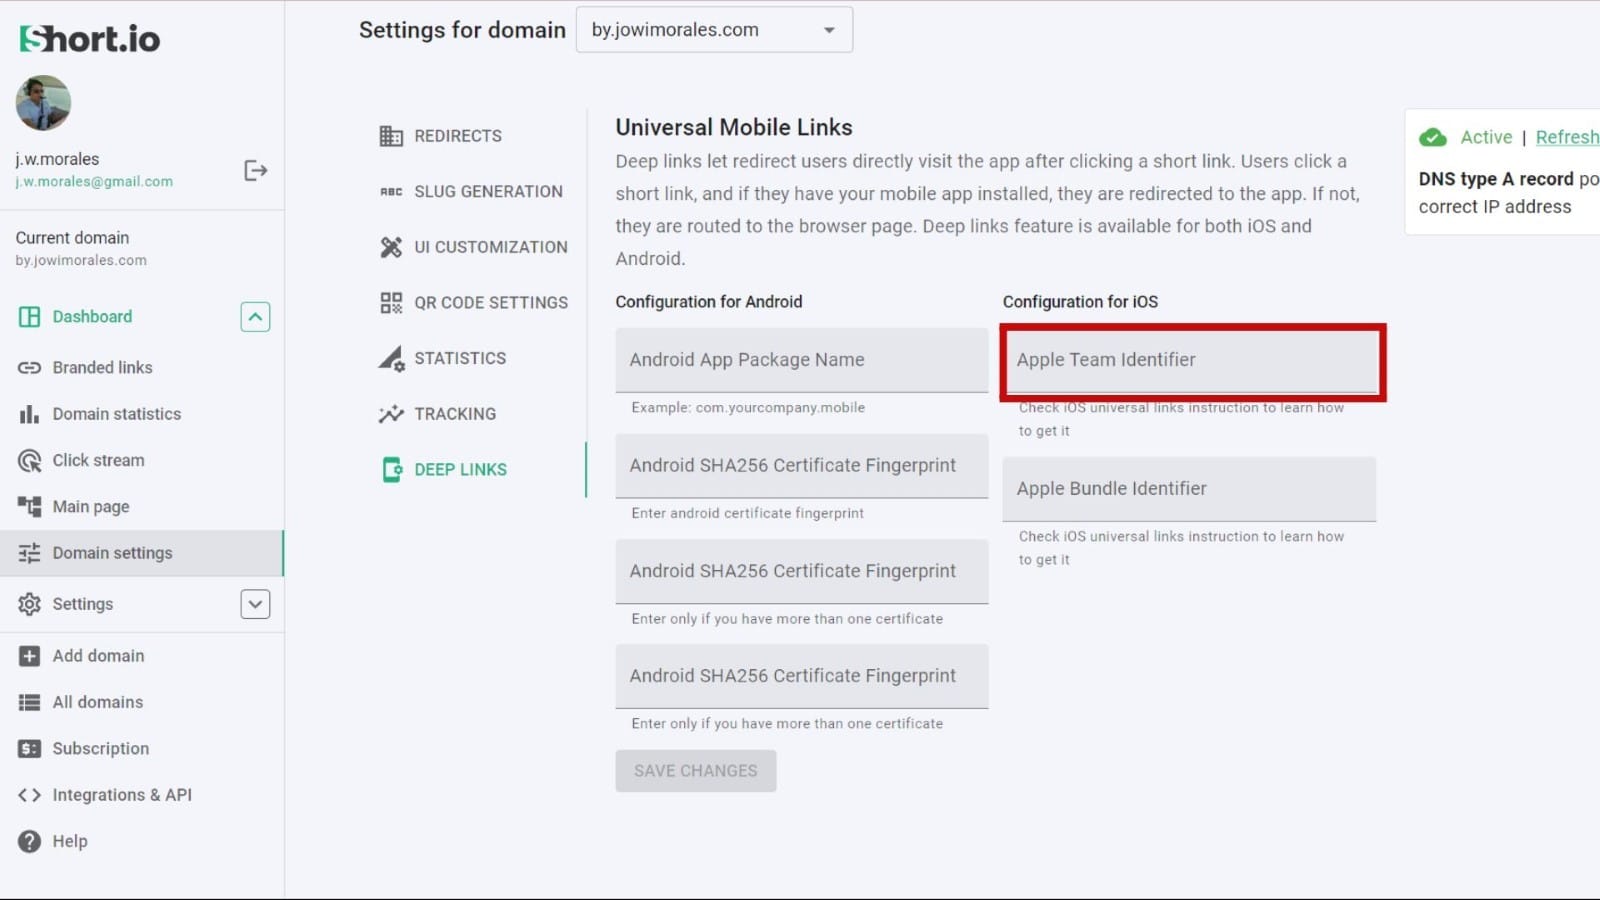Click the Domain statistics bar chart icon

(x=30, y=414)
